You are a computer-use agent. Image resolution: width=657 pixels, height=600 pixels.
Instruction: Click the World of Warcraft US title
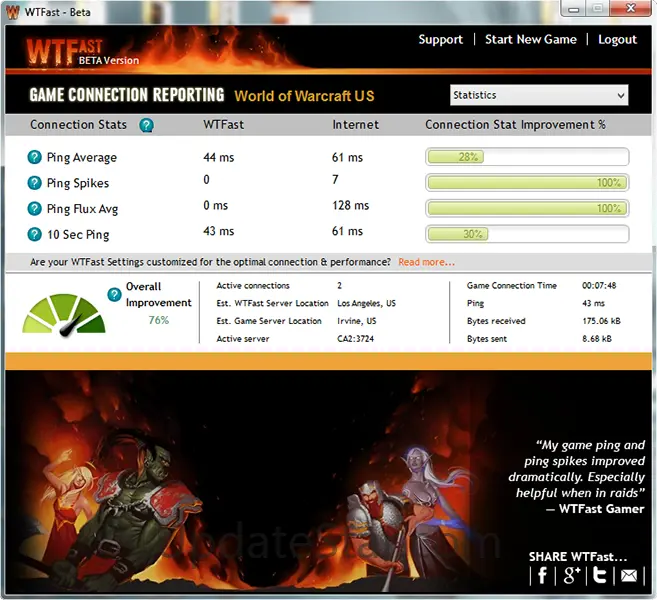click(304, 96)
